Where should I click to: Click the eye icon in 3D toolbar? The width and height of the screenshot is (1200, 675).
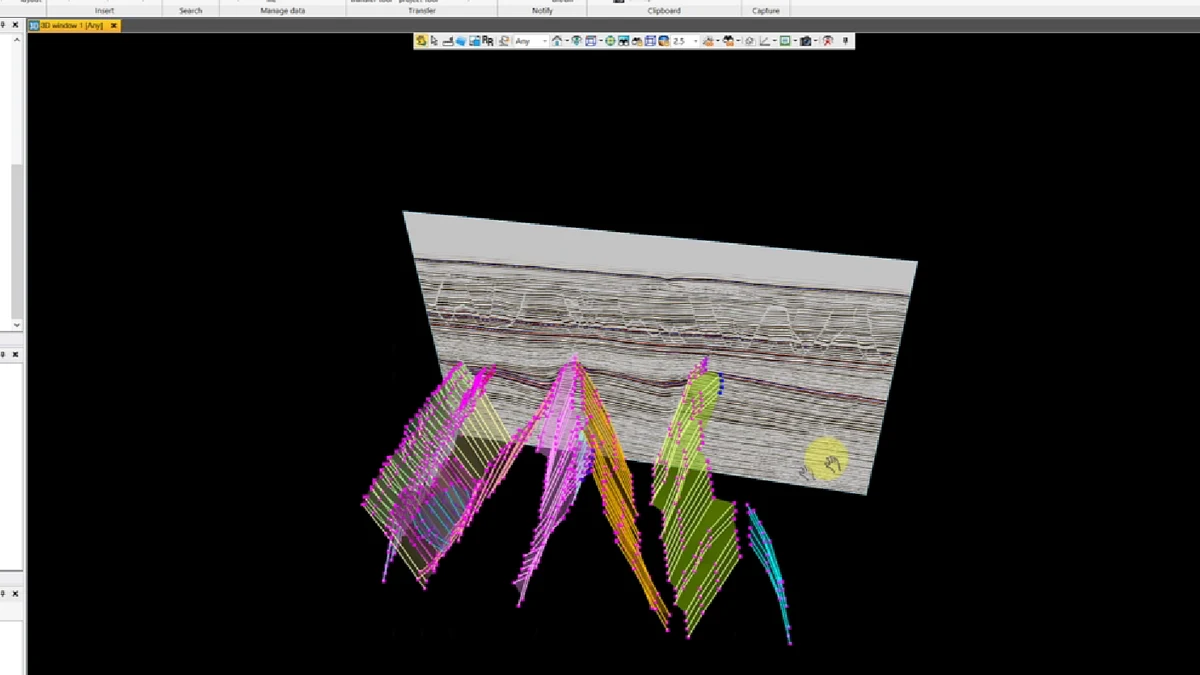[576, 41]
